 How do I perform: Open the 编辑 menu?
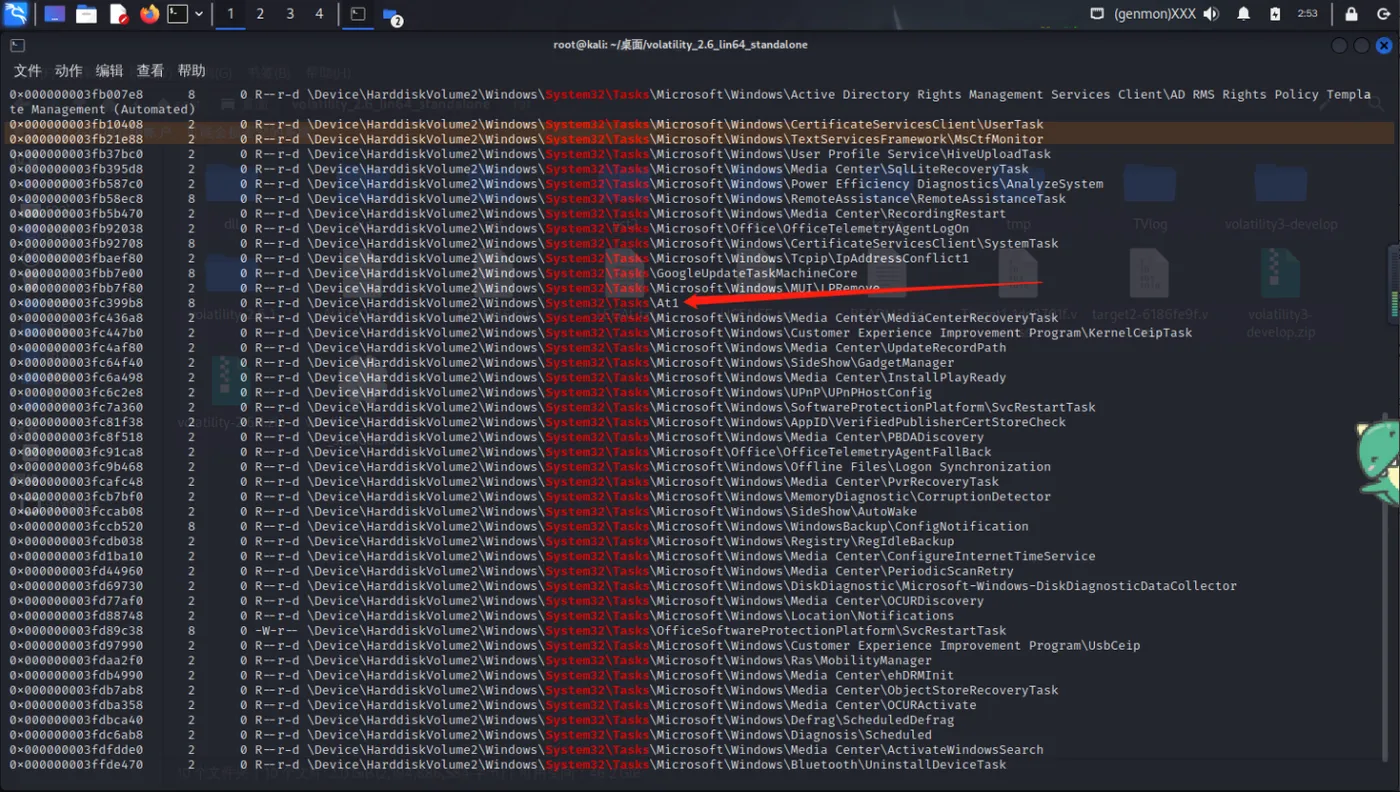(x=109, y=71)
